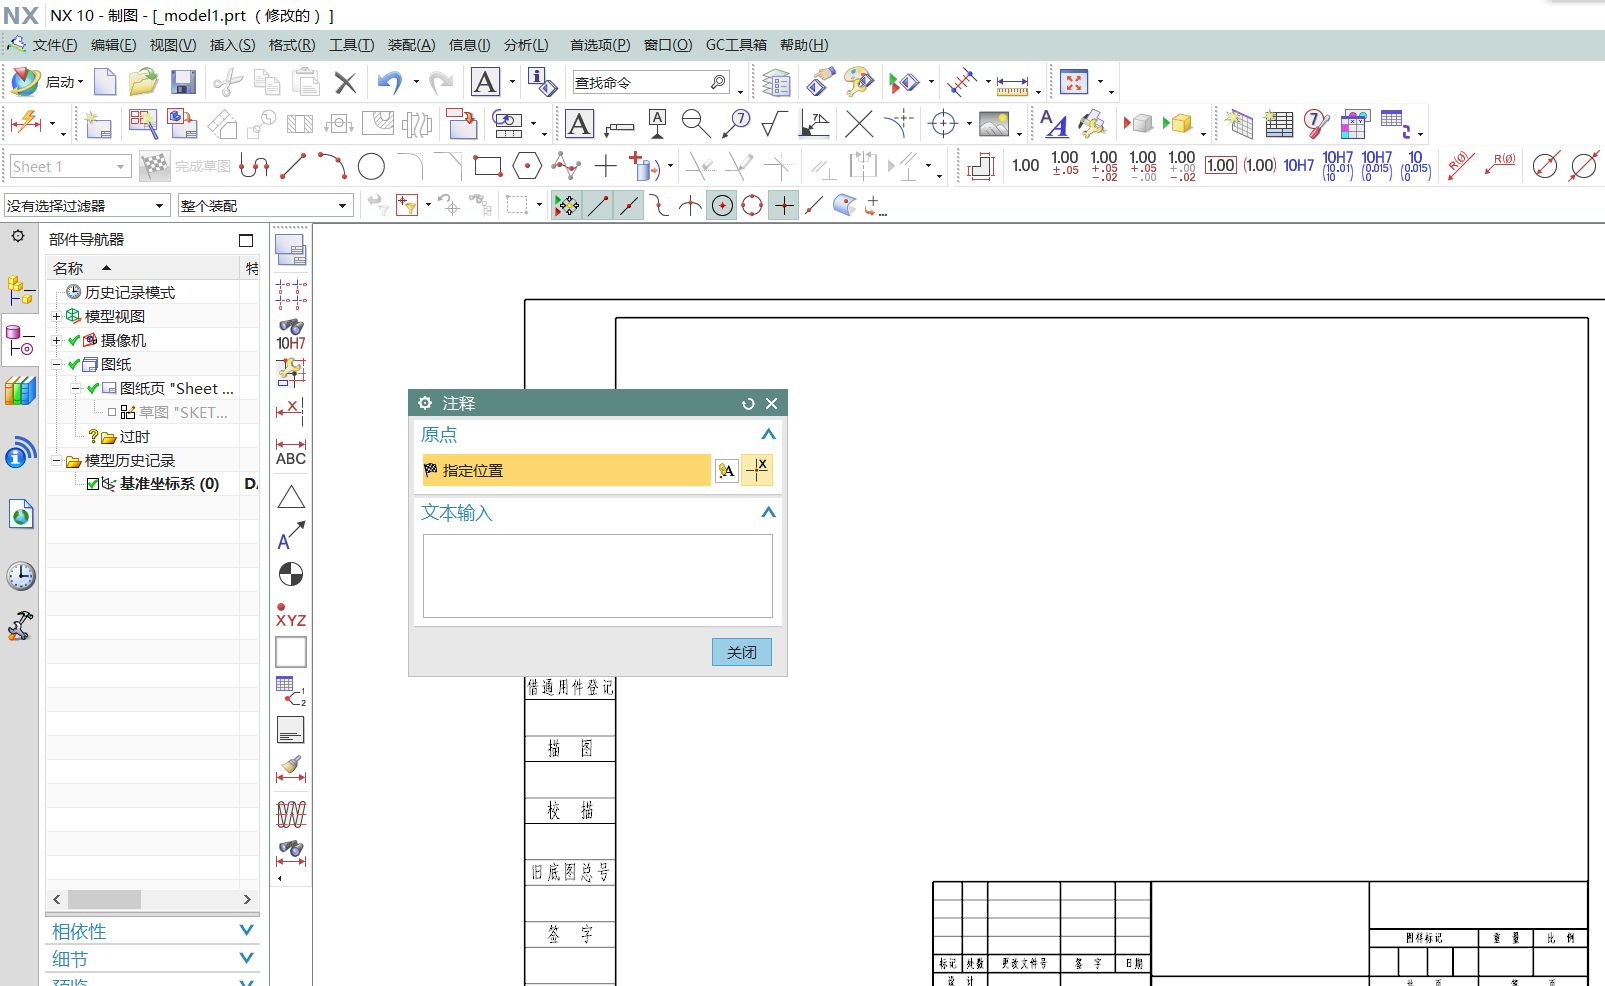The image size is (1605, 986).
Task: Open the Edit menu
Action: coord(113,45)
